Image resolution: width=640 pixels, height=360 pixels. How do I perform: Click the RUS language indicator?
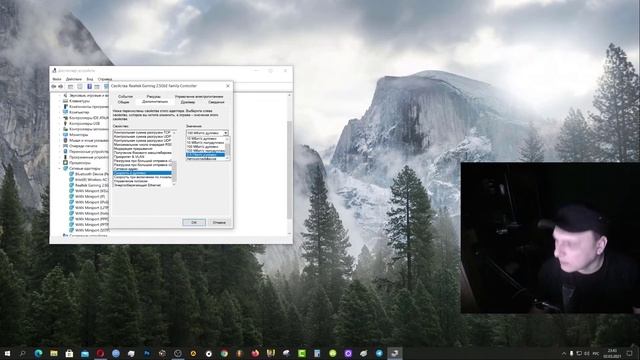[596, 353]
